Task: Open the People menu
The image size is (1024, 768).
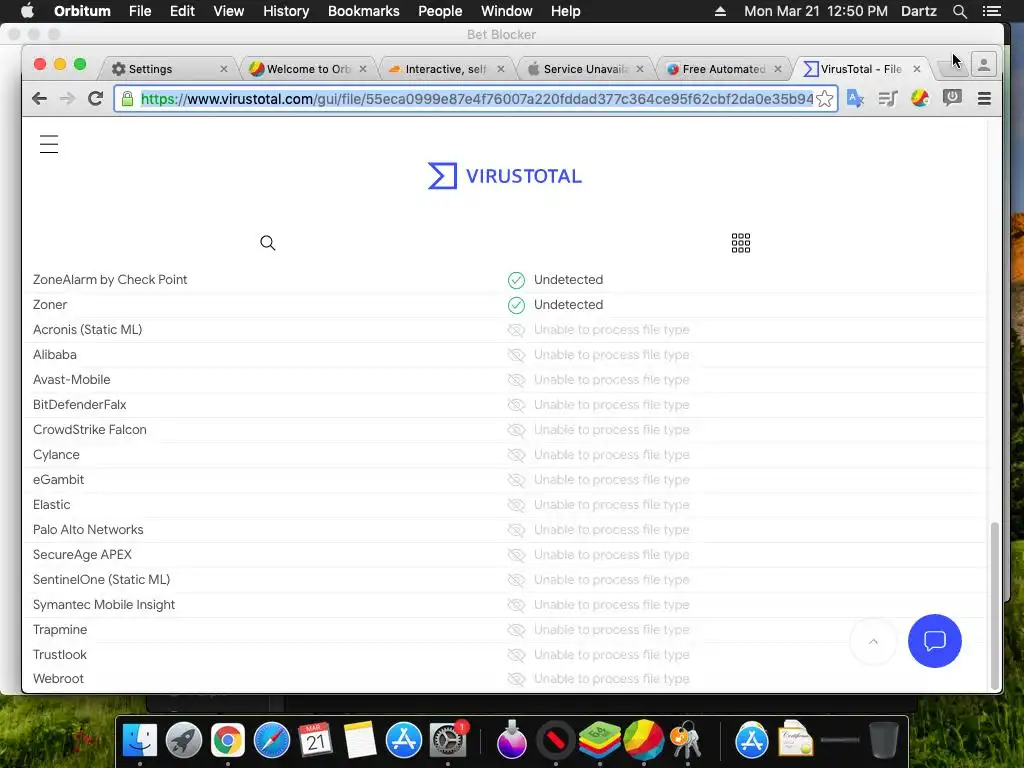Action: pyautogui.click(x=440, y=11)
